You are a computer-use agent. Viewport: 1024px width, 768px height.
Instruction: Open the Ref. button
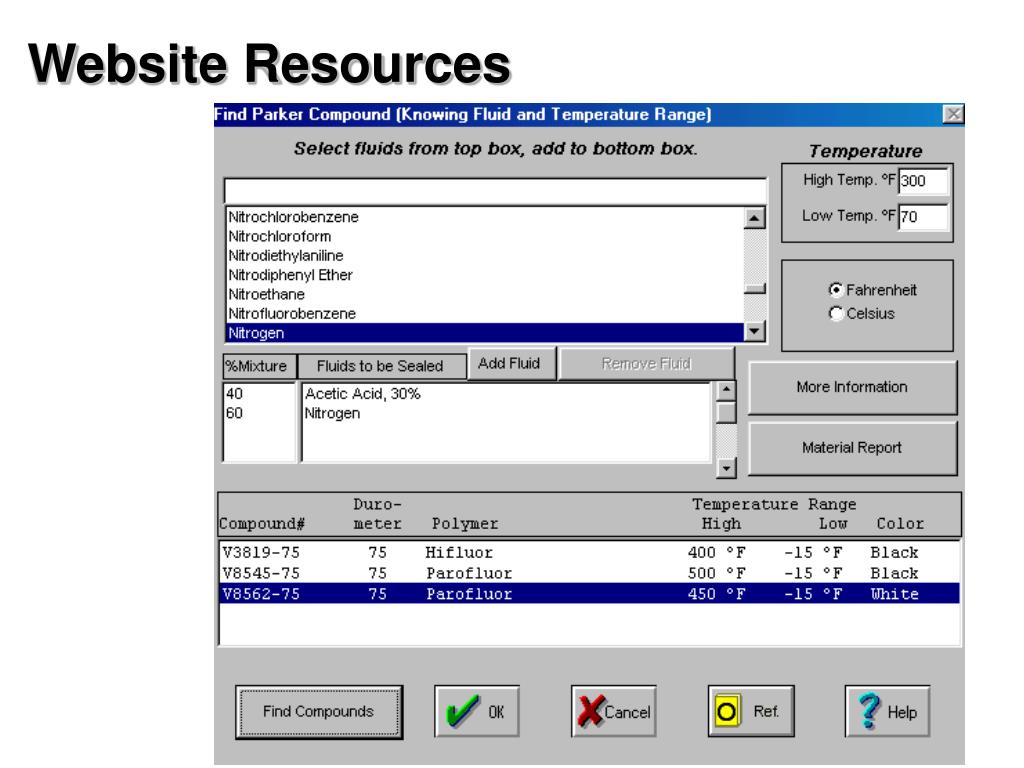tap(751, 711)
